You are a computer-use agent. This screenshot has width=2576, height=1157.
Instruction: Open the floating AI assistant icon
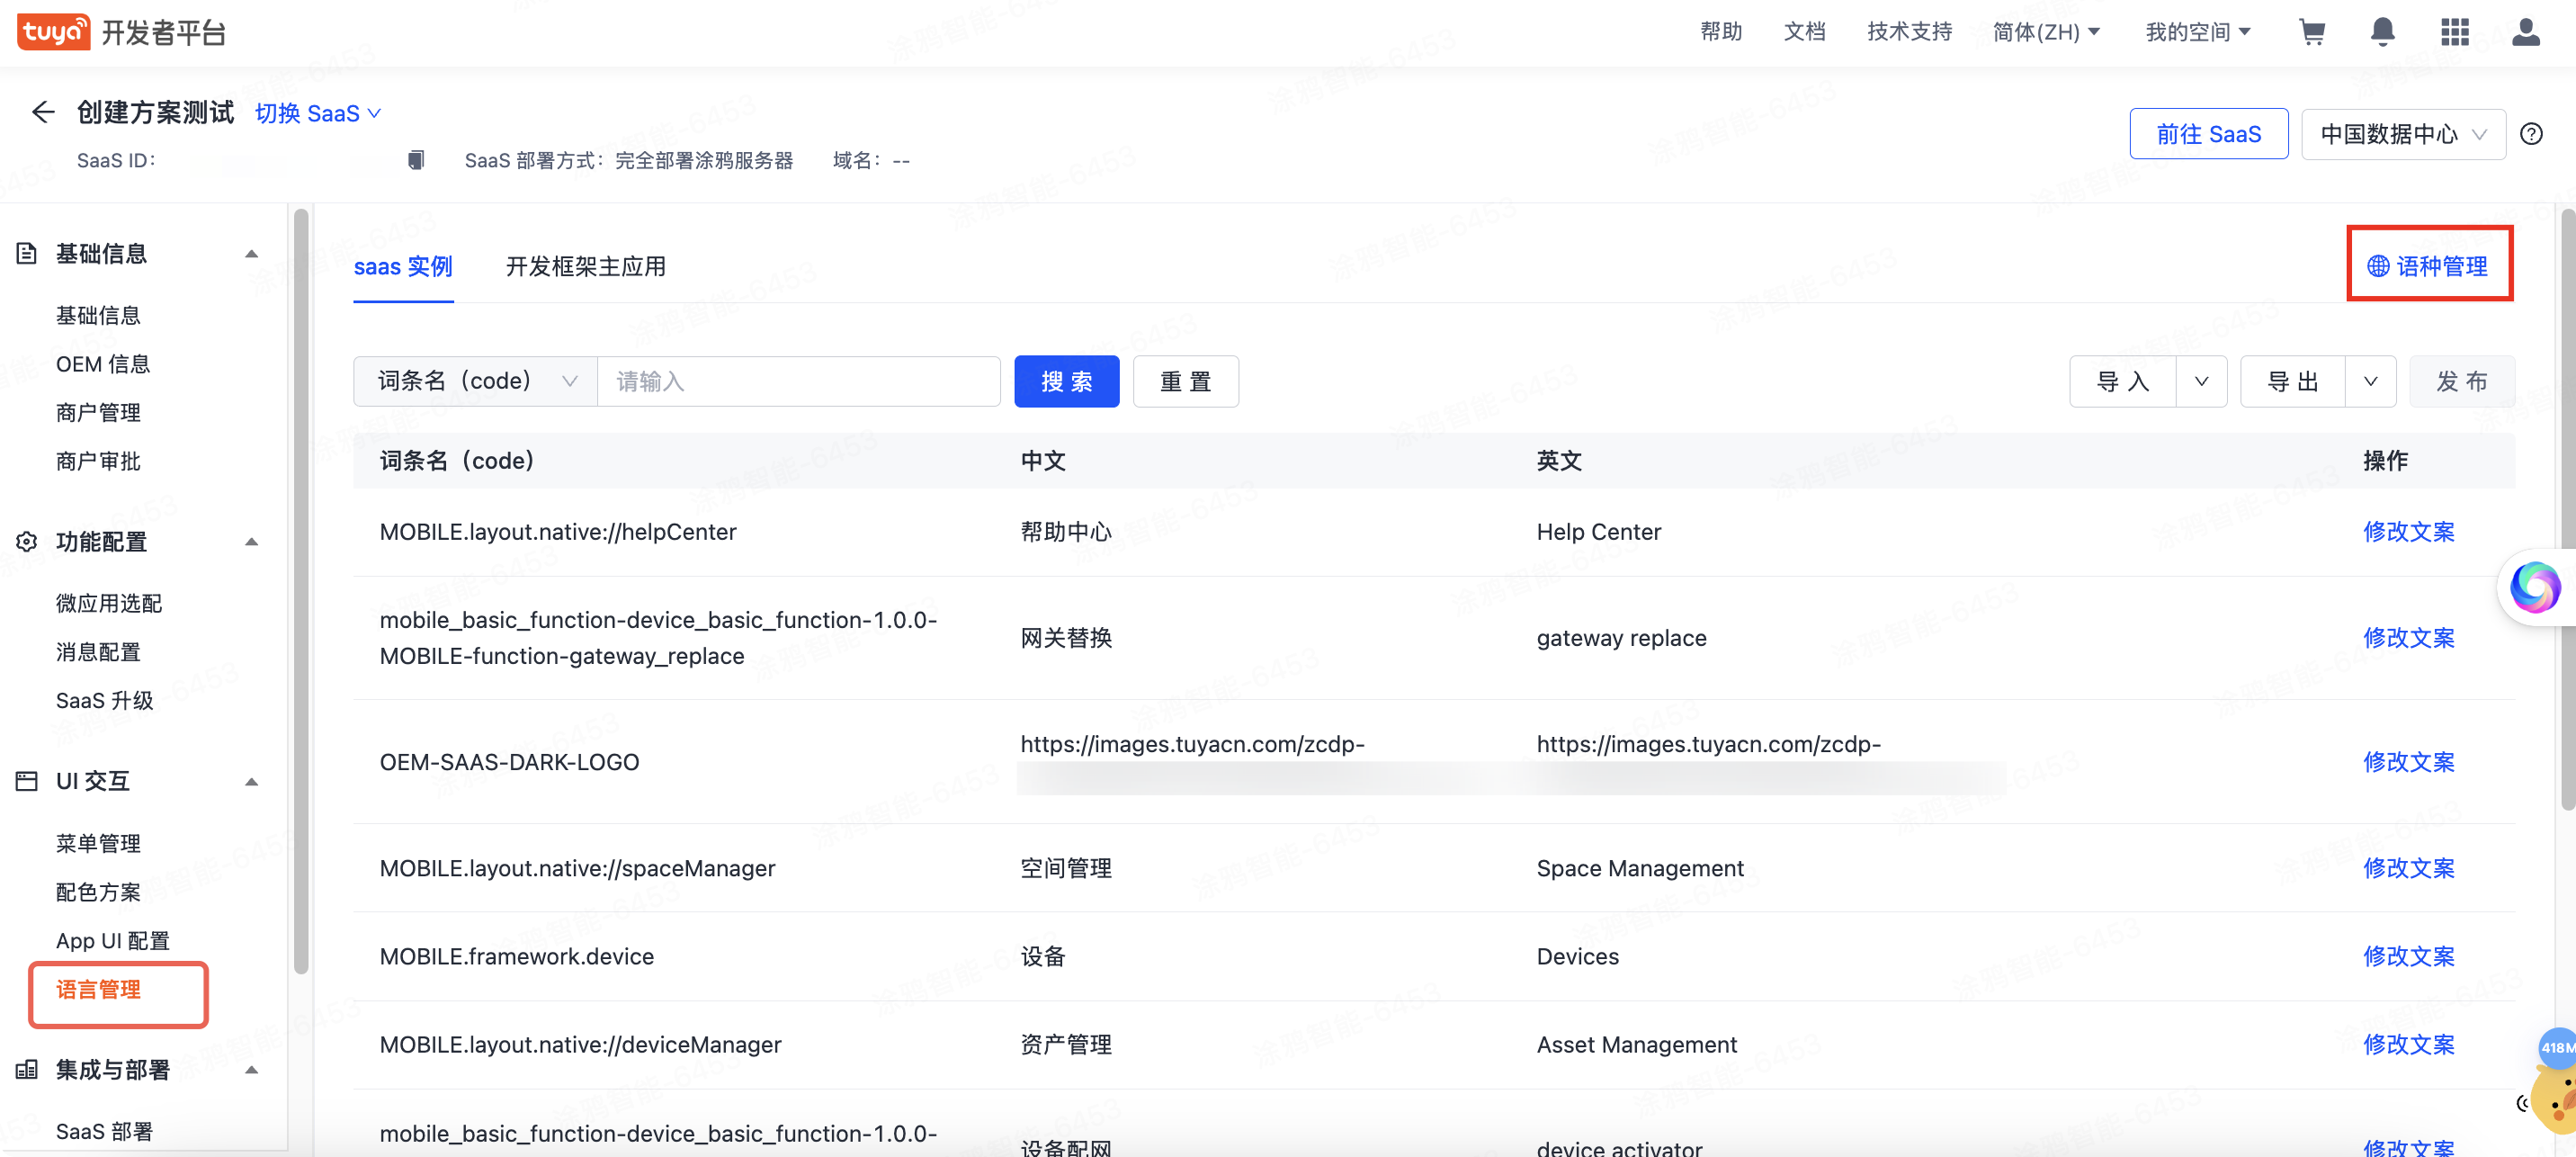tap(2535, 588)
